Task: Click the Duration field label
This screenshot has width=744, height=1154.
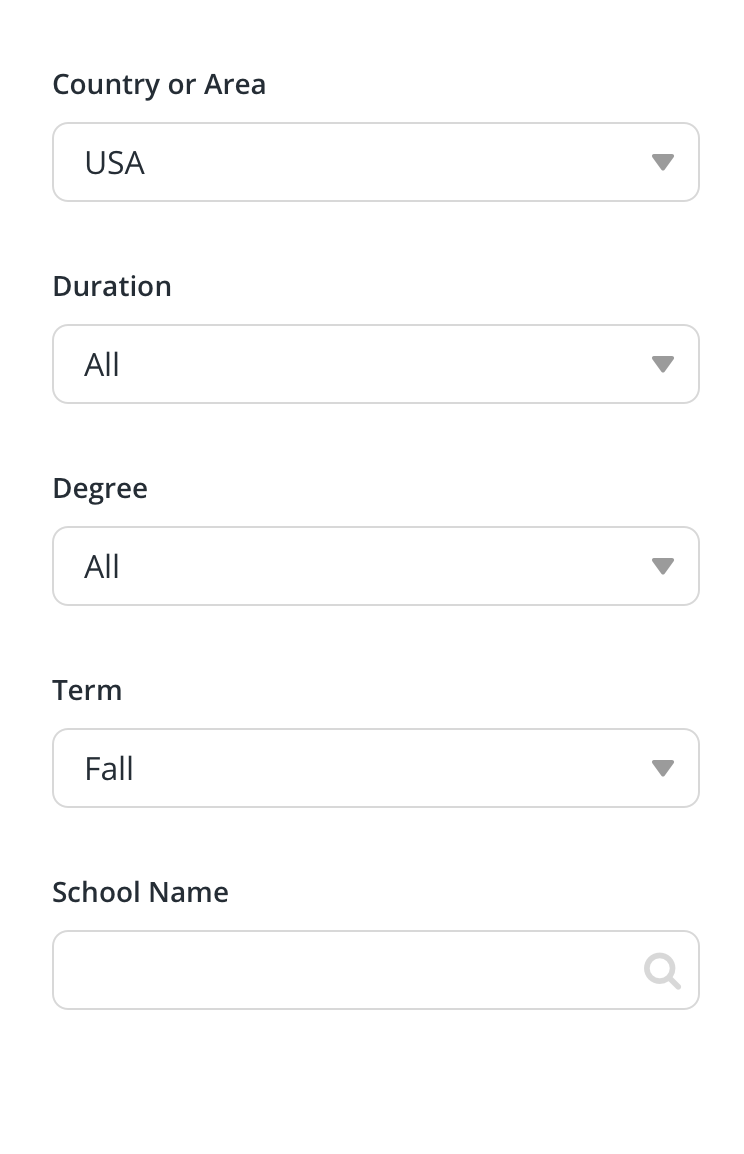Action: [x=112, y=286]
